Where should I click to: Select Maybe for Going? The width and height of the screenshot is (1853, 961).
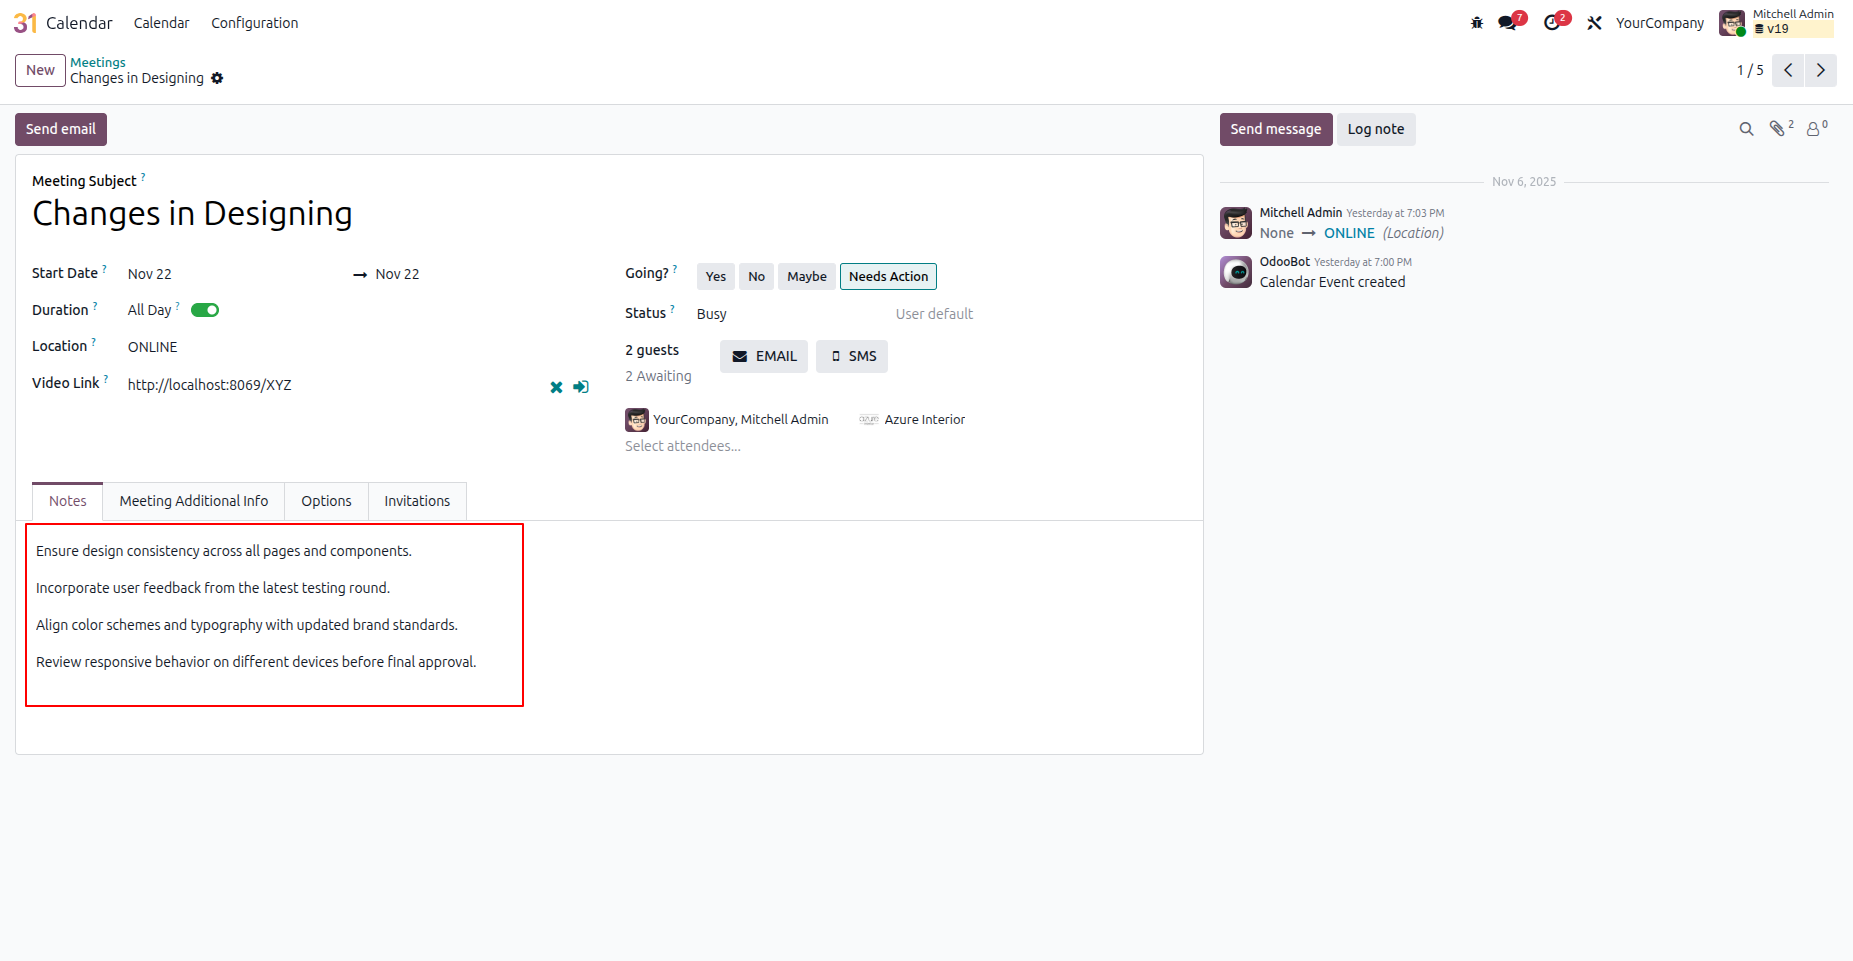click(807, 277)
